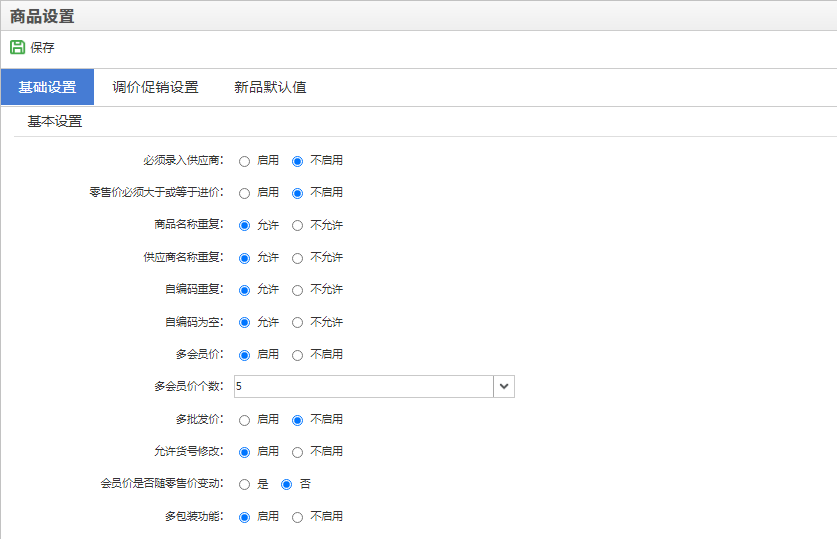Screen dimensions: 837x539
Task: Click the 保存 save button text
Action: (x=42, y=47)
